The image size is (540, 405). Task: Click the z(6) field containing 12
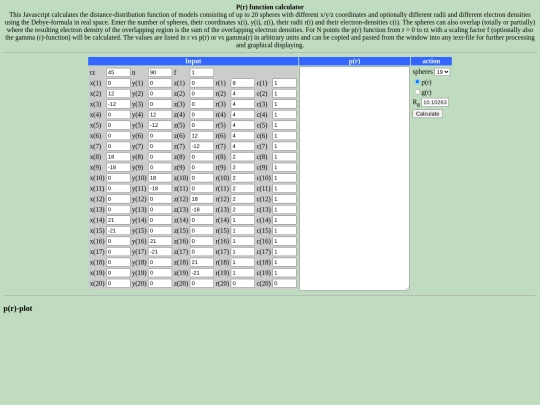[201, 136]
